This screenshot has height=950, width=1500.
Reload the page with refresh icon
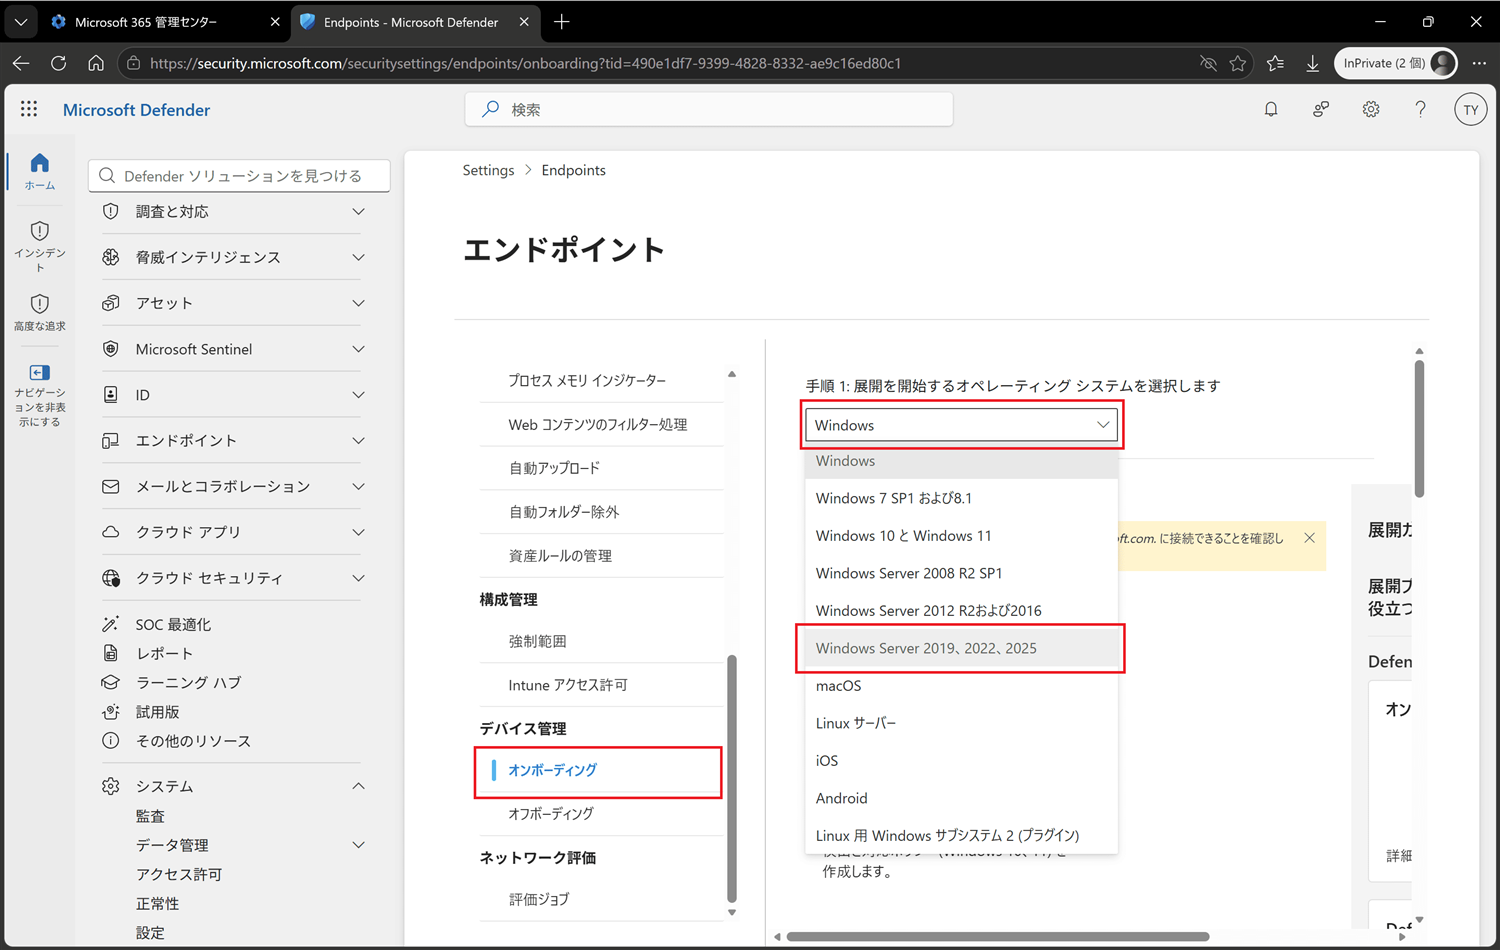click(59, 63)
